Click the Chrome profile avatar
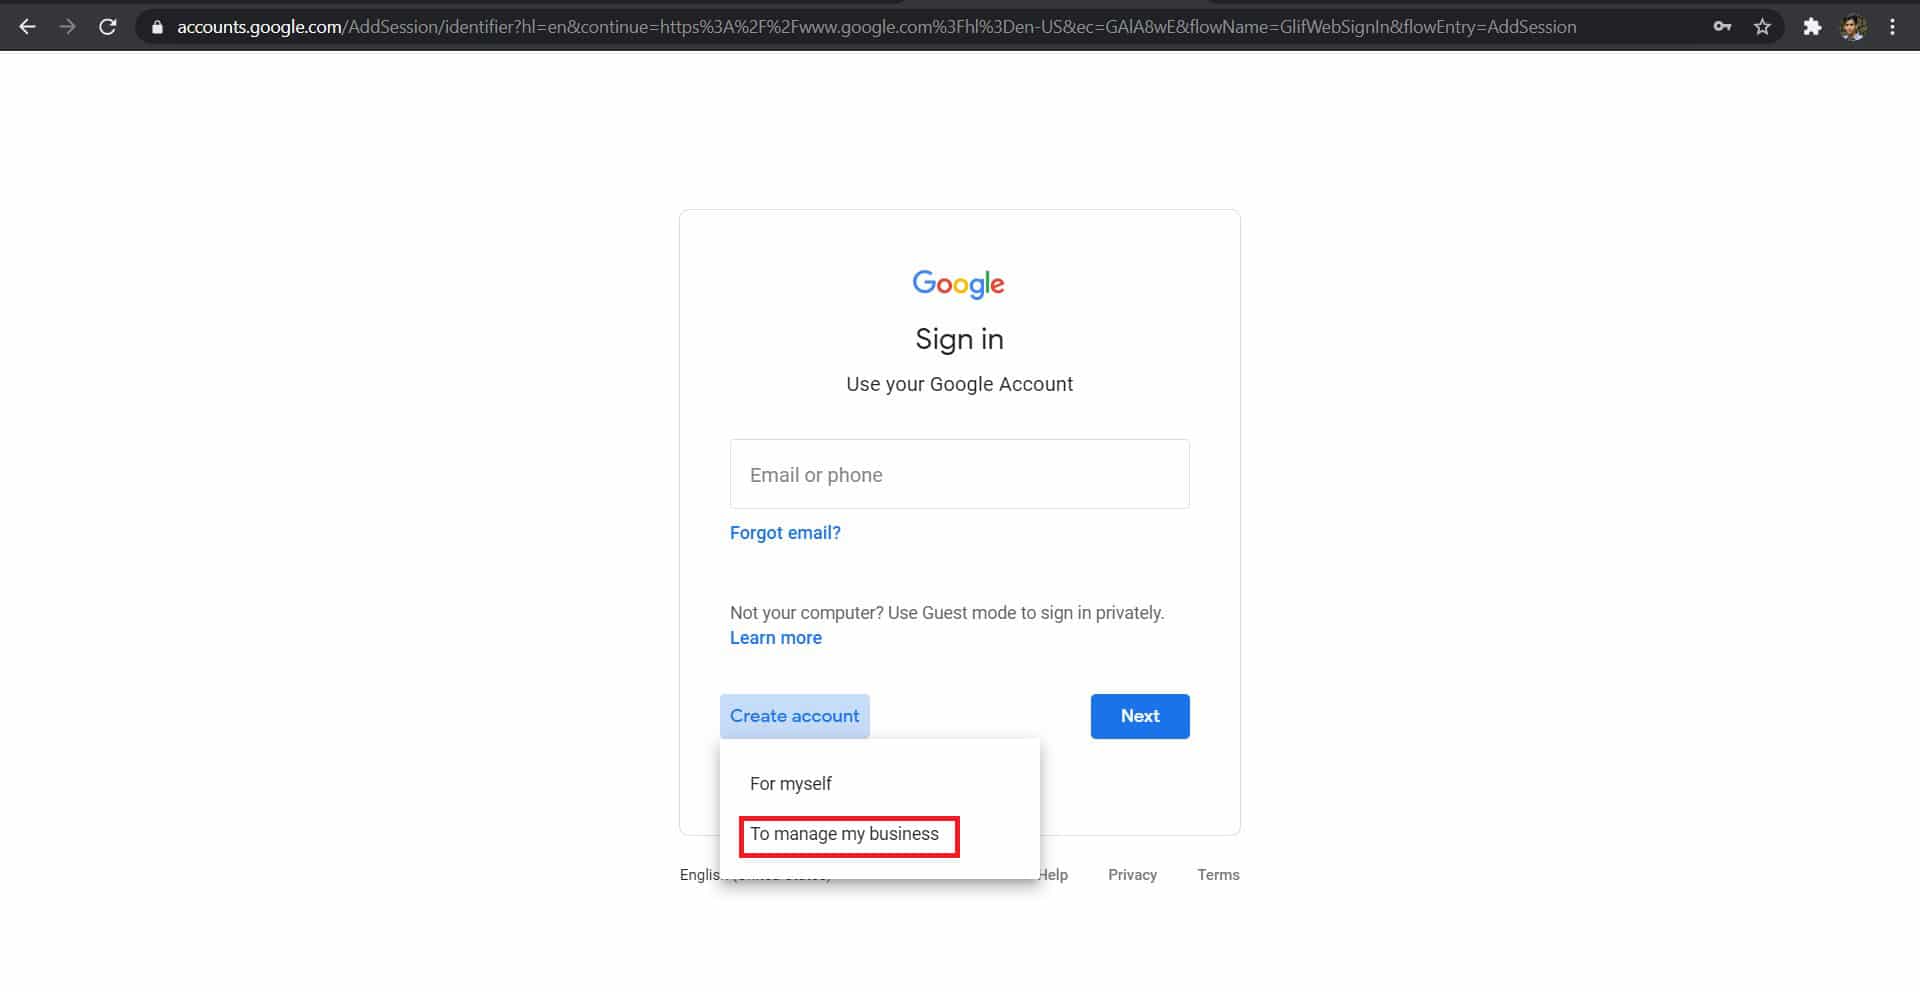Screen dimensions: 1920x992 (x=1854, y=27)
